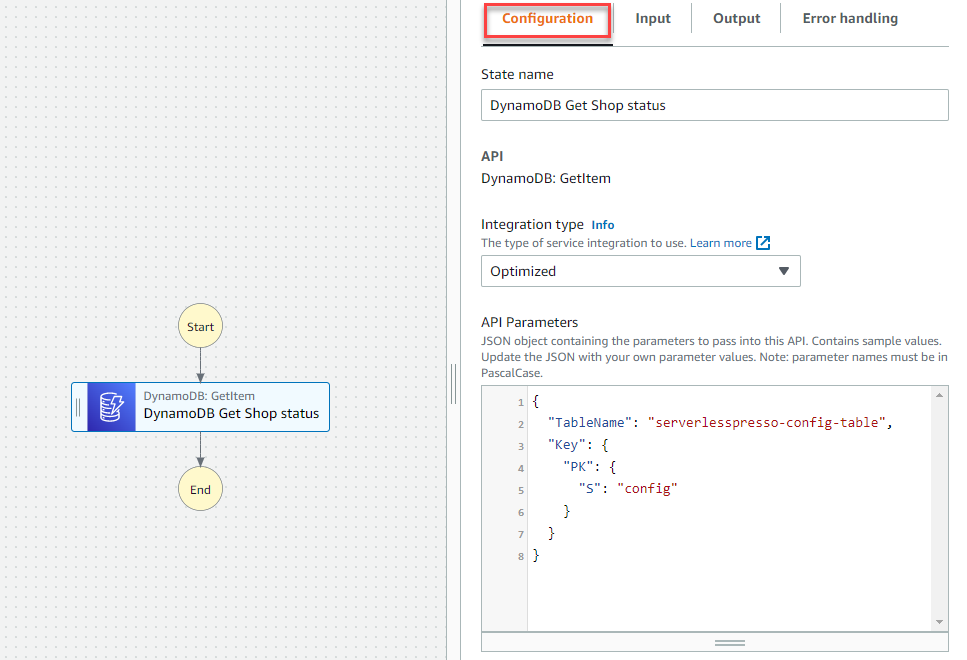Open the Output tab
967x660 pixels.
tap(736, 19)
